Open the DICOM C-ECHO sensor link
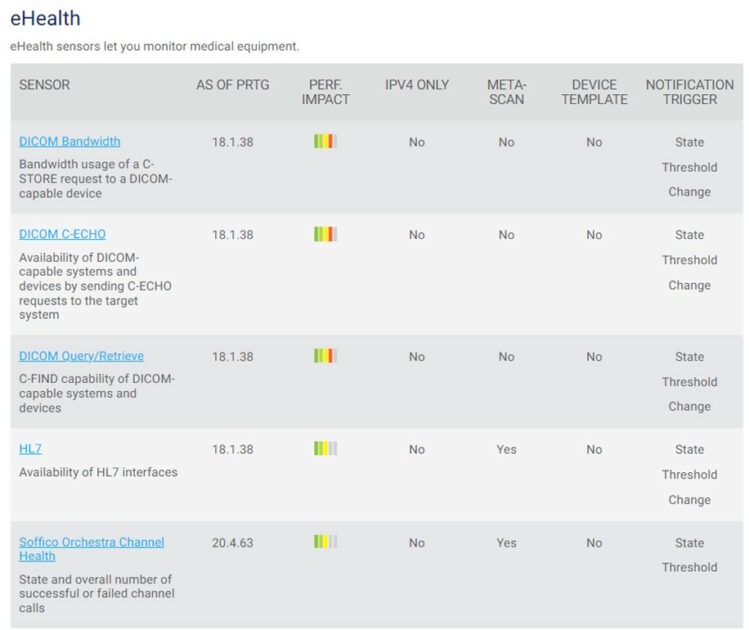The height and width of the screenshot is (630, 749). (x=62, y=234)
